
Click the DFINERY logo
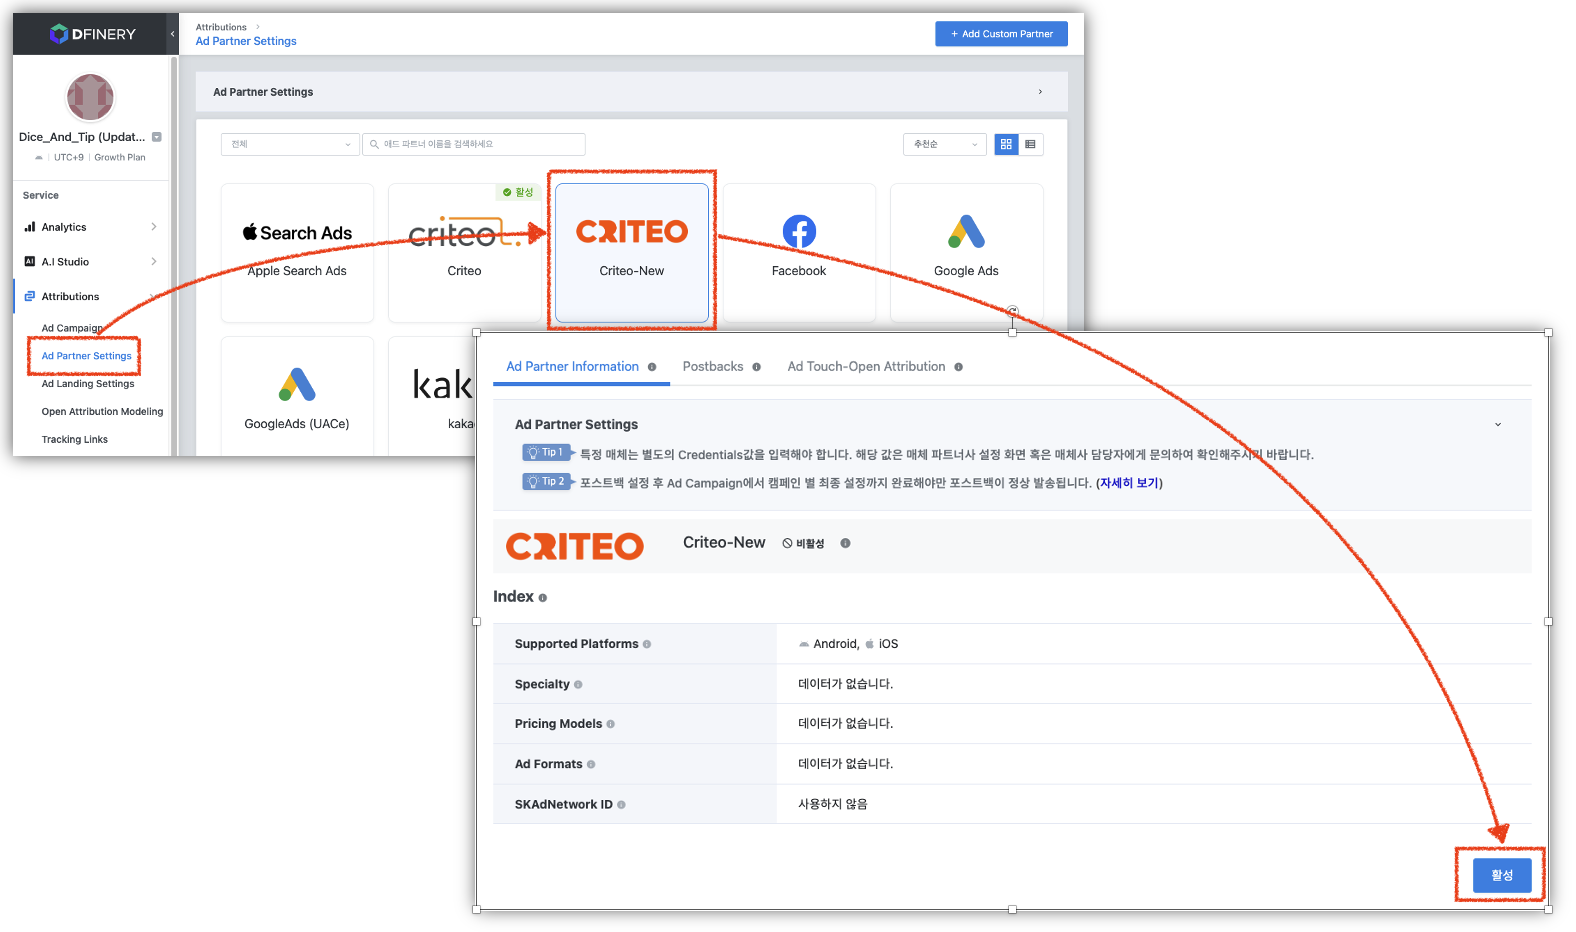(93, 34)
